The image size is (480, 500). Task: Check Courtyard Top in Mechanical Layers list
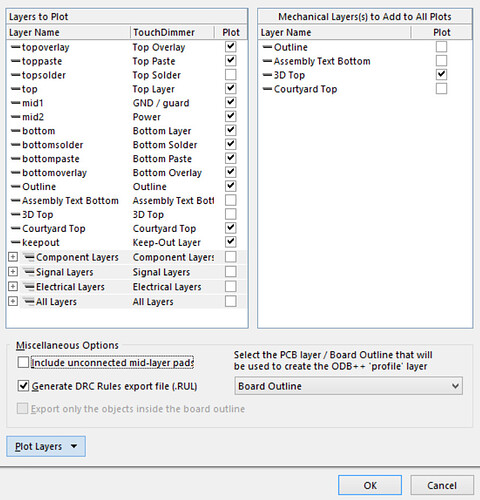click(441, 89)
